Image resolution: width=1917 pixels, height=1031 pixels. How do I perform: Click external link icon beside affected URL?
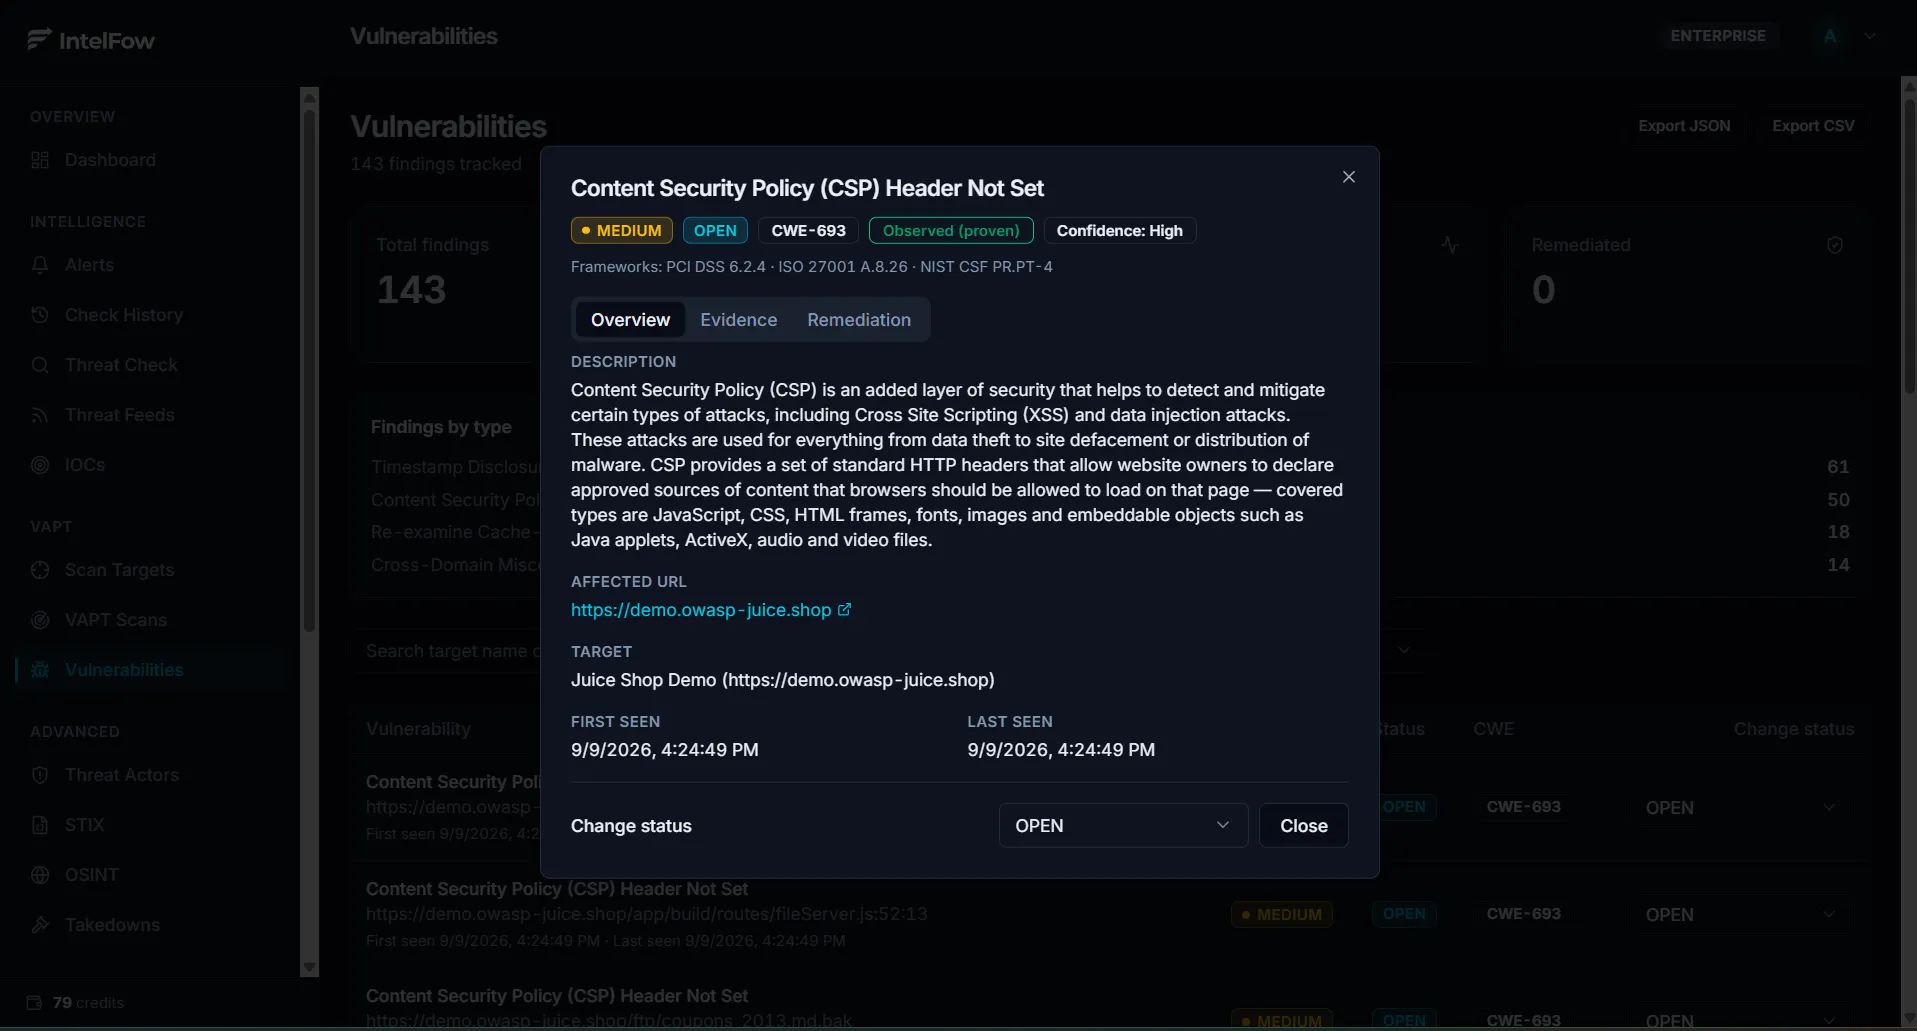[844, 610]
